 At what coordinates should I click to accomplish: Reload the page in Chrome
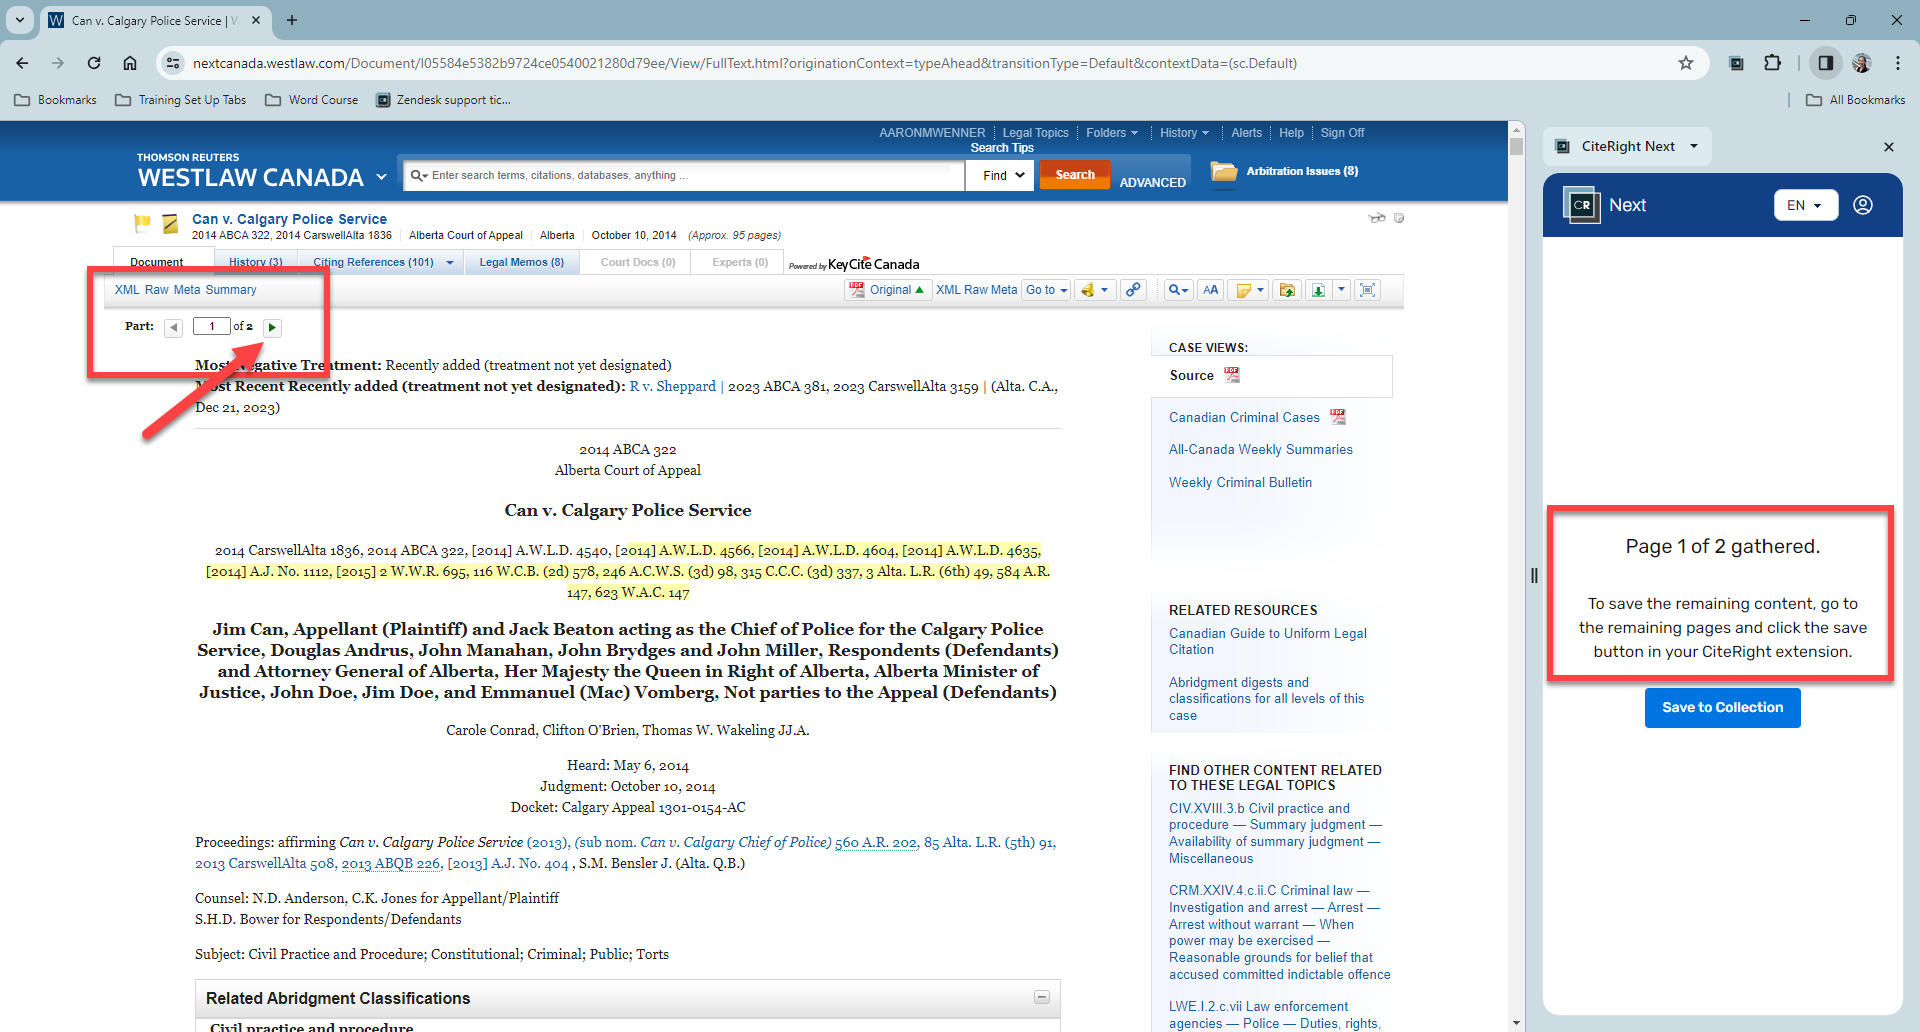point(94,63)
